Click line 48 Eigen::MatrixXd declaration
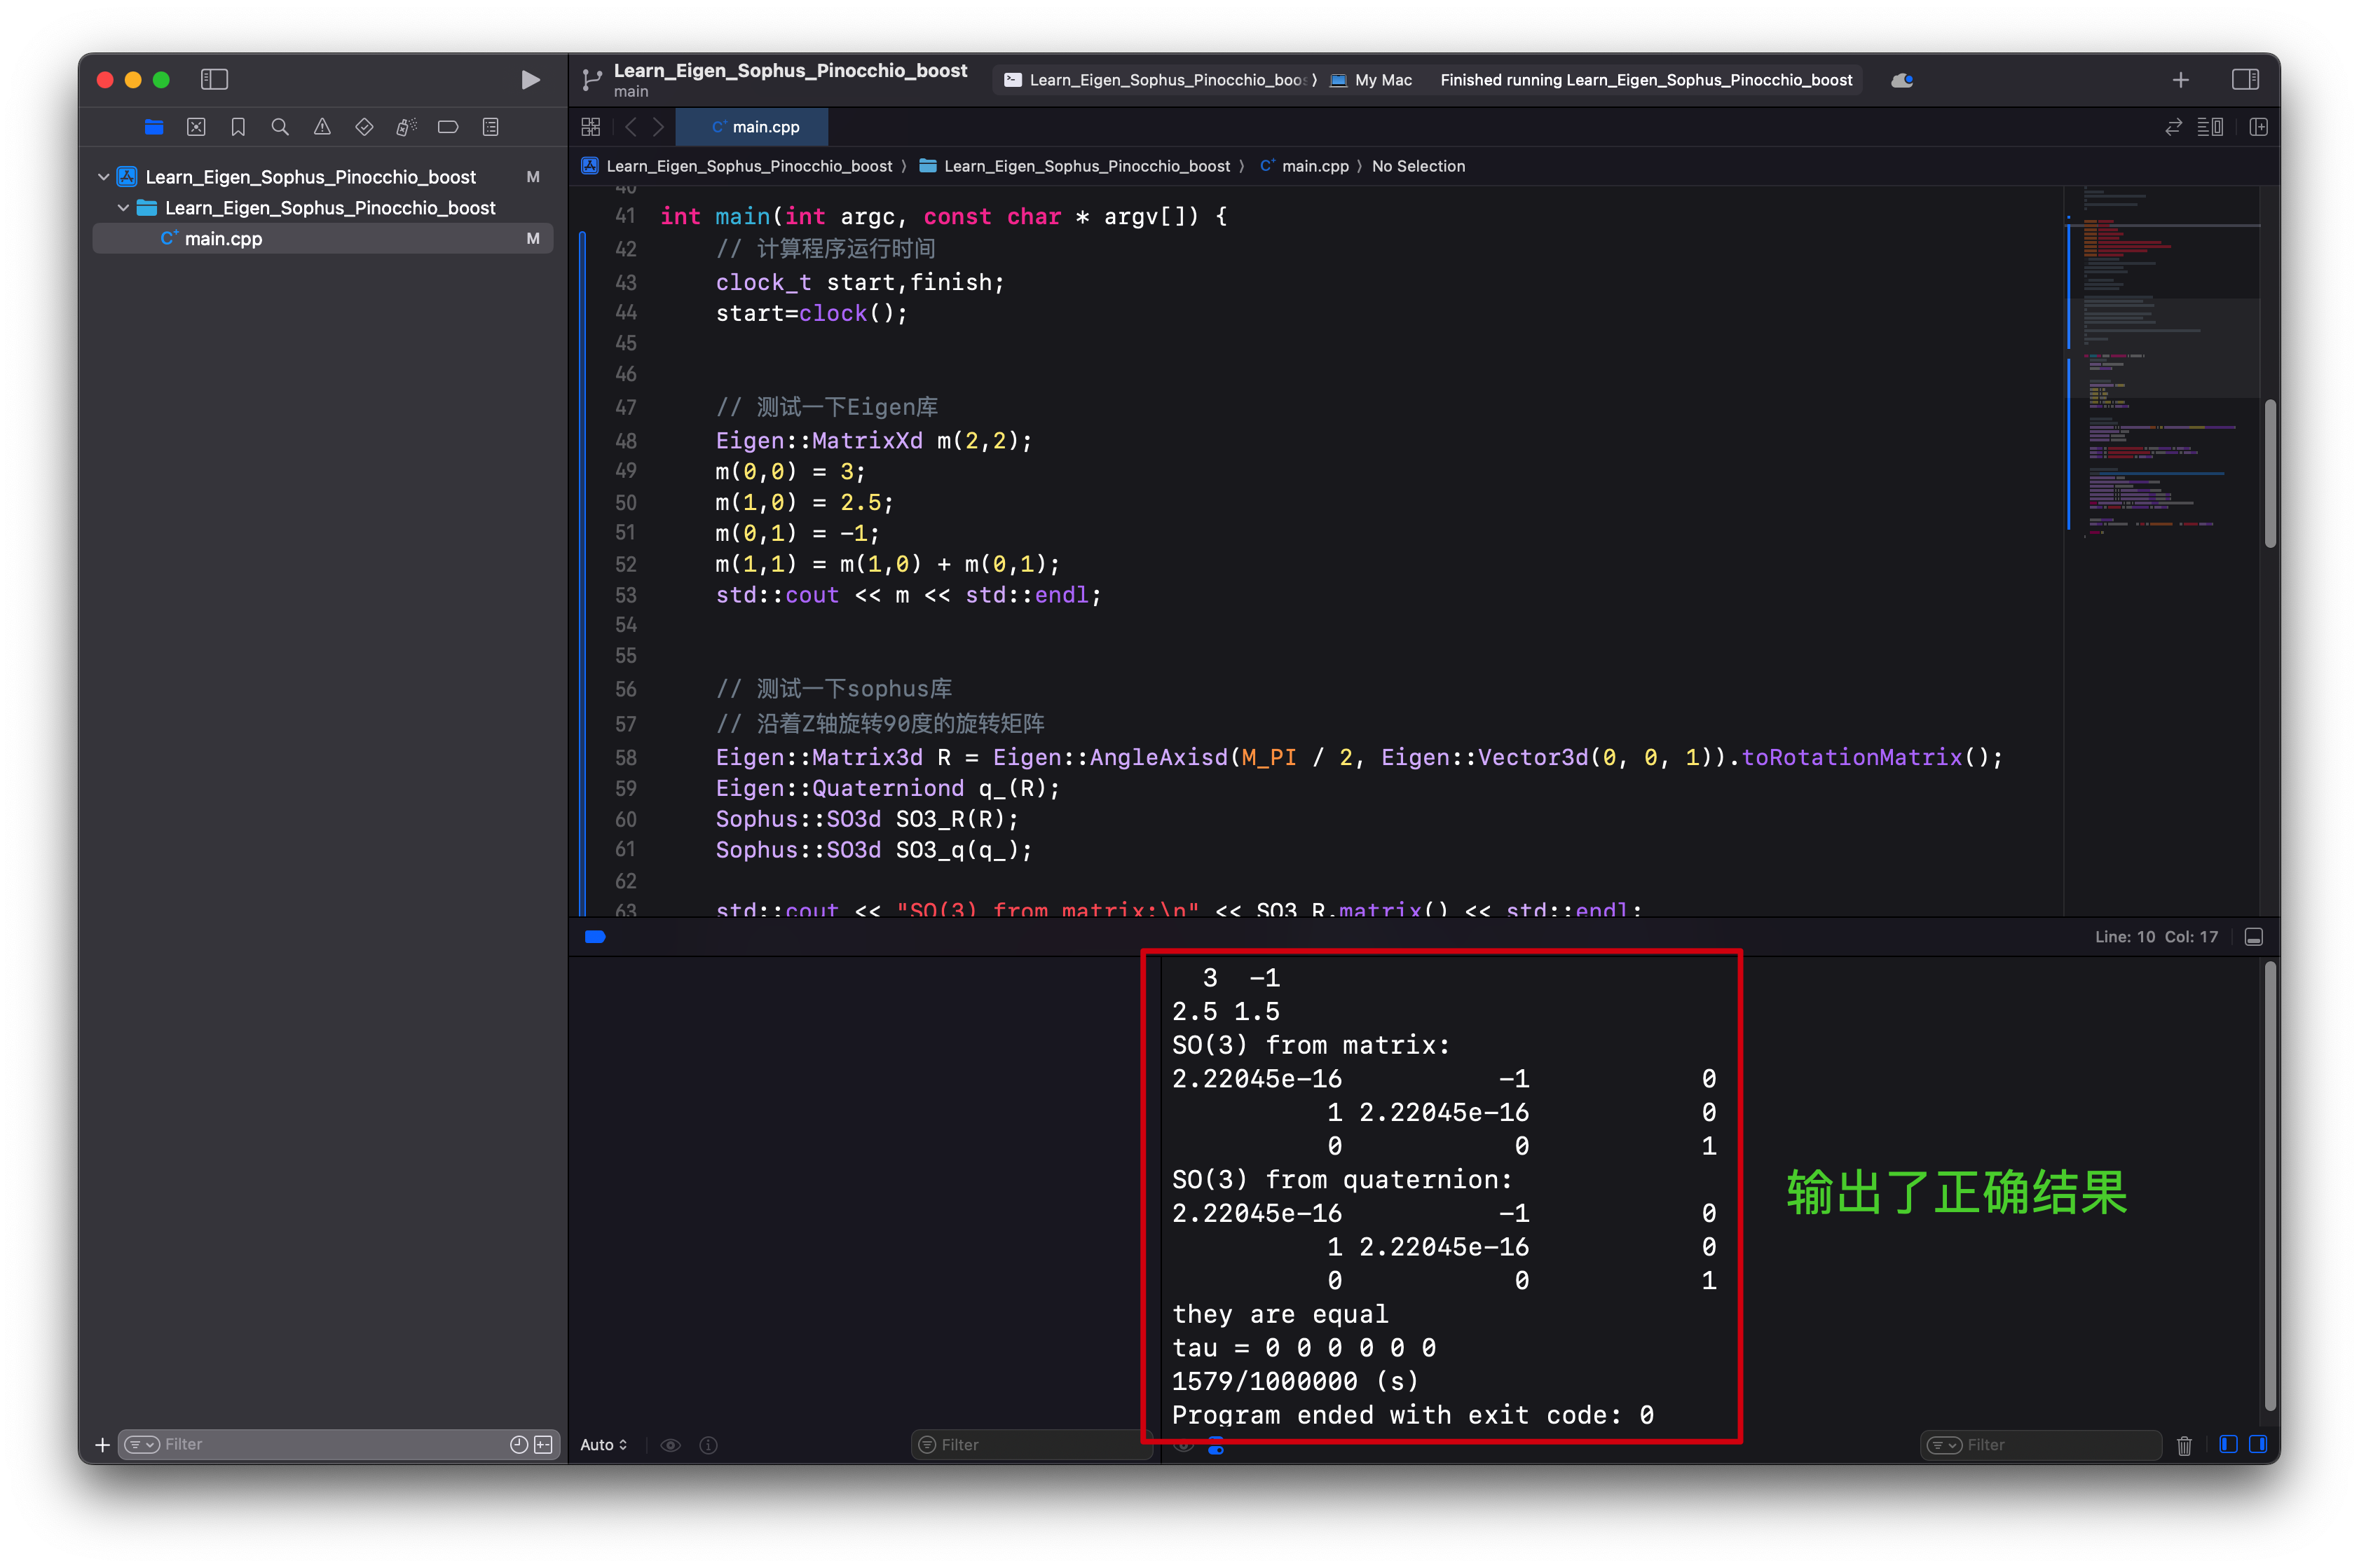 [873, 441]
